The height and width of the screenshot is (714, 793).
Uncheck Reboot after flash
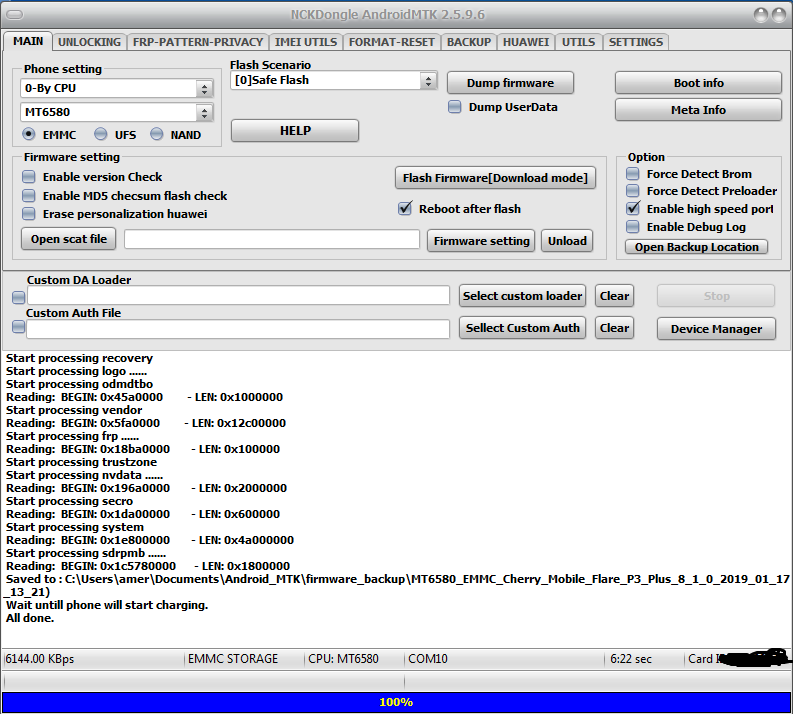click(405, 208)
